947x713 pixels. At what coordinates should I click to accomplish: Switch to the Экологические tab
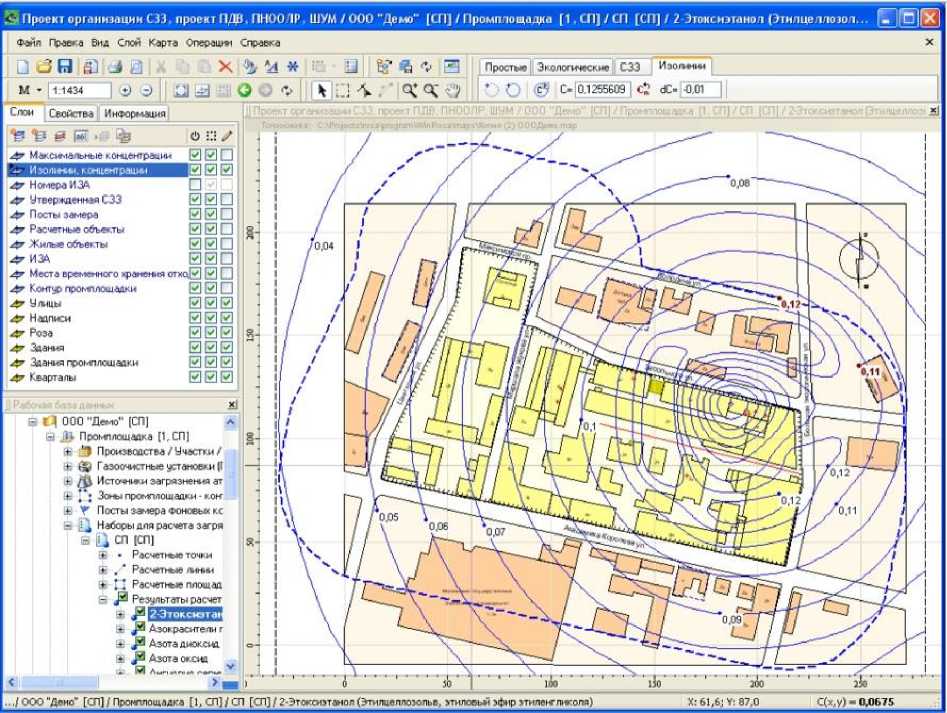pyautogui.click(x=572, y=66)
